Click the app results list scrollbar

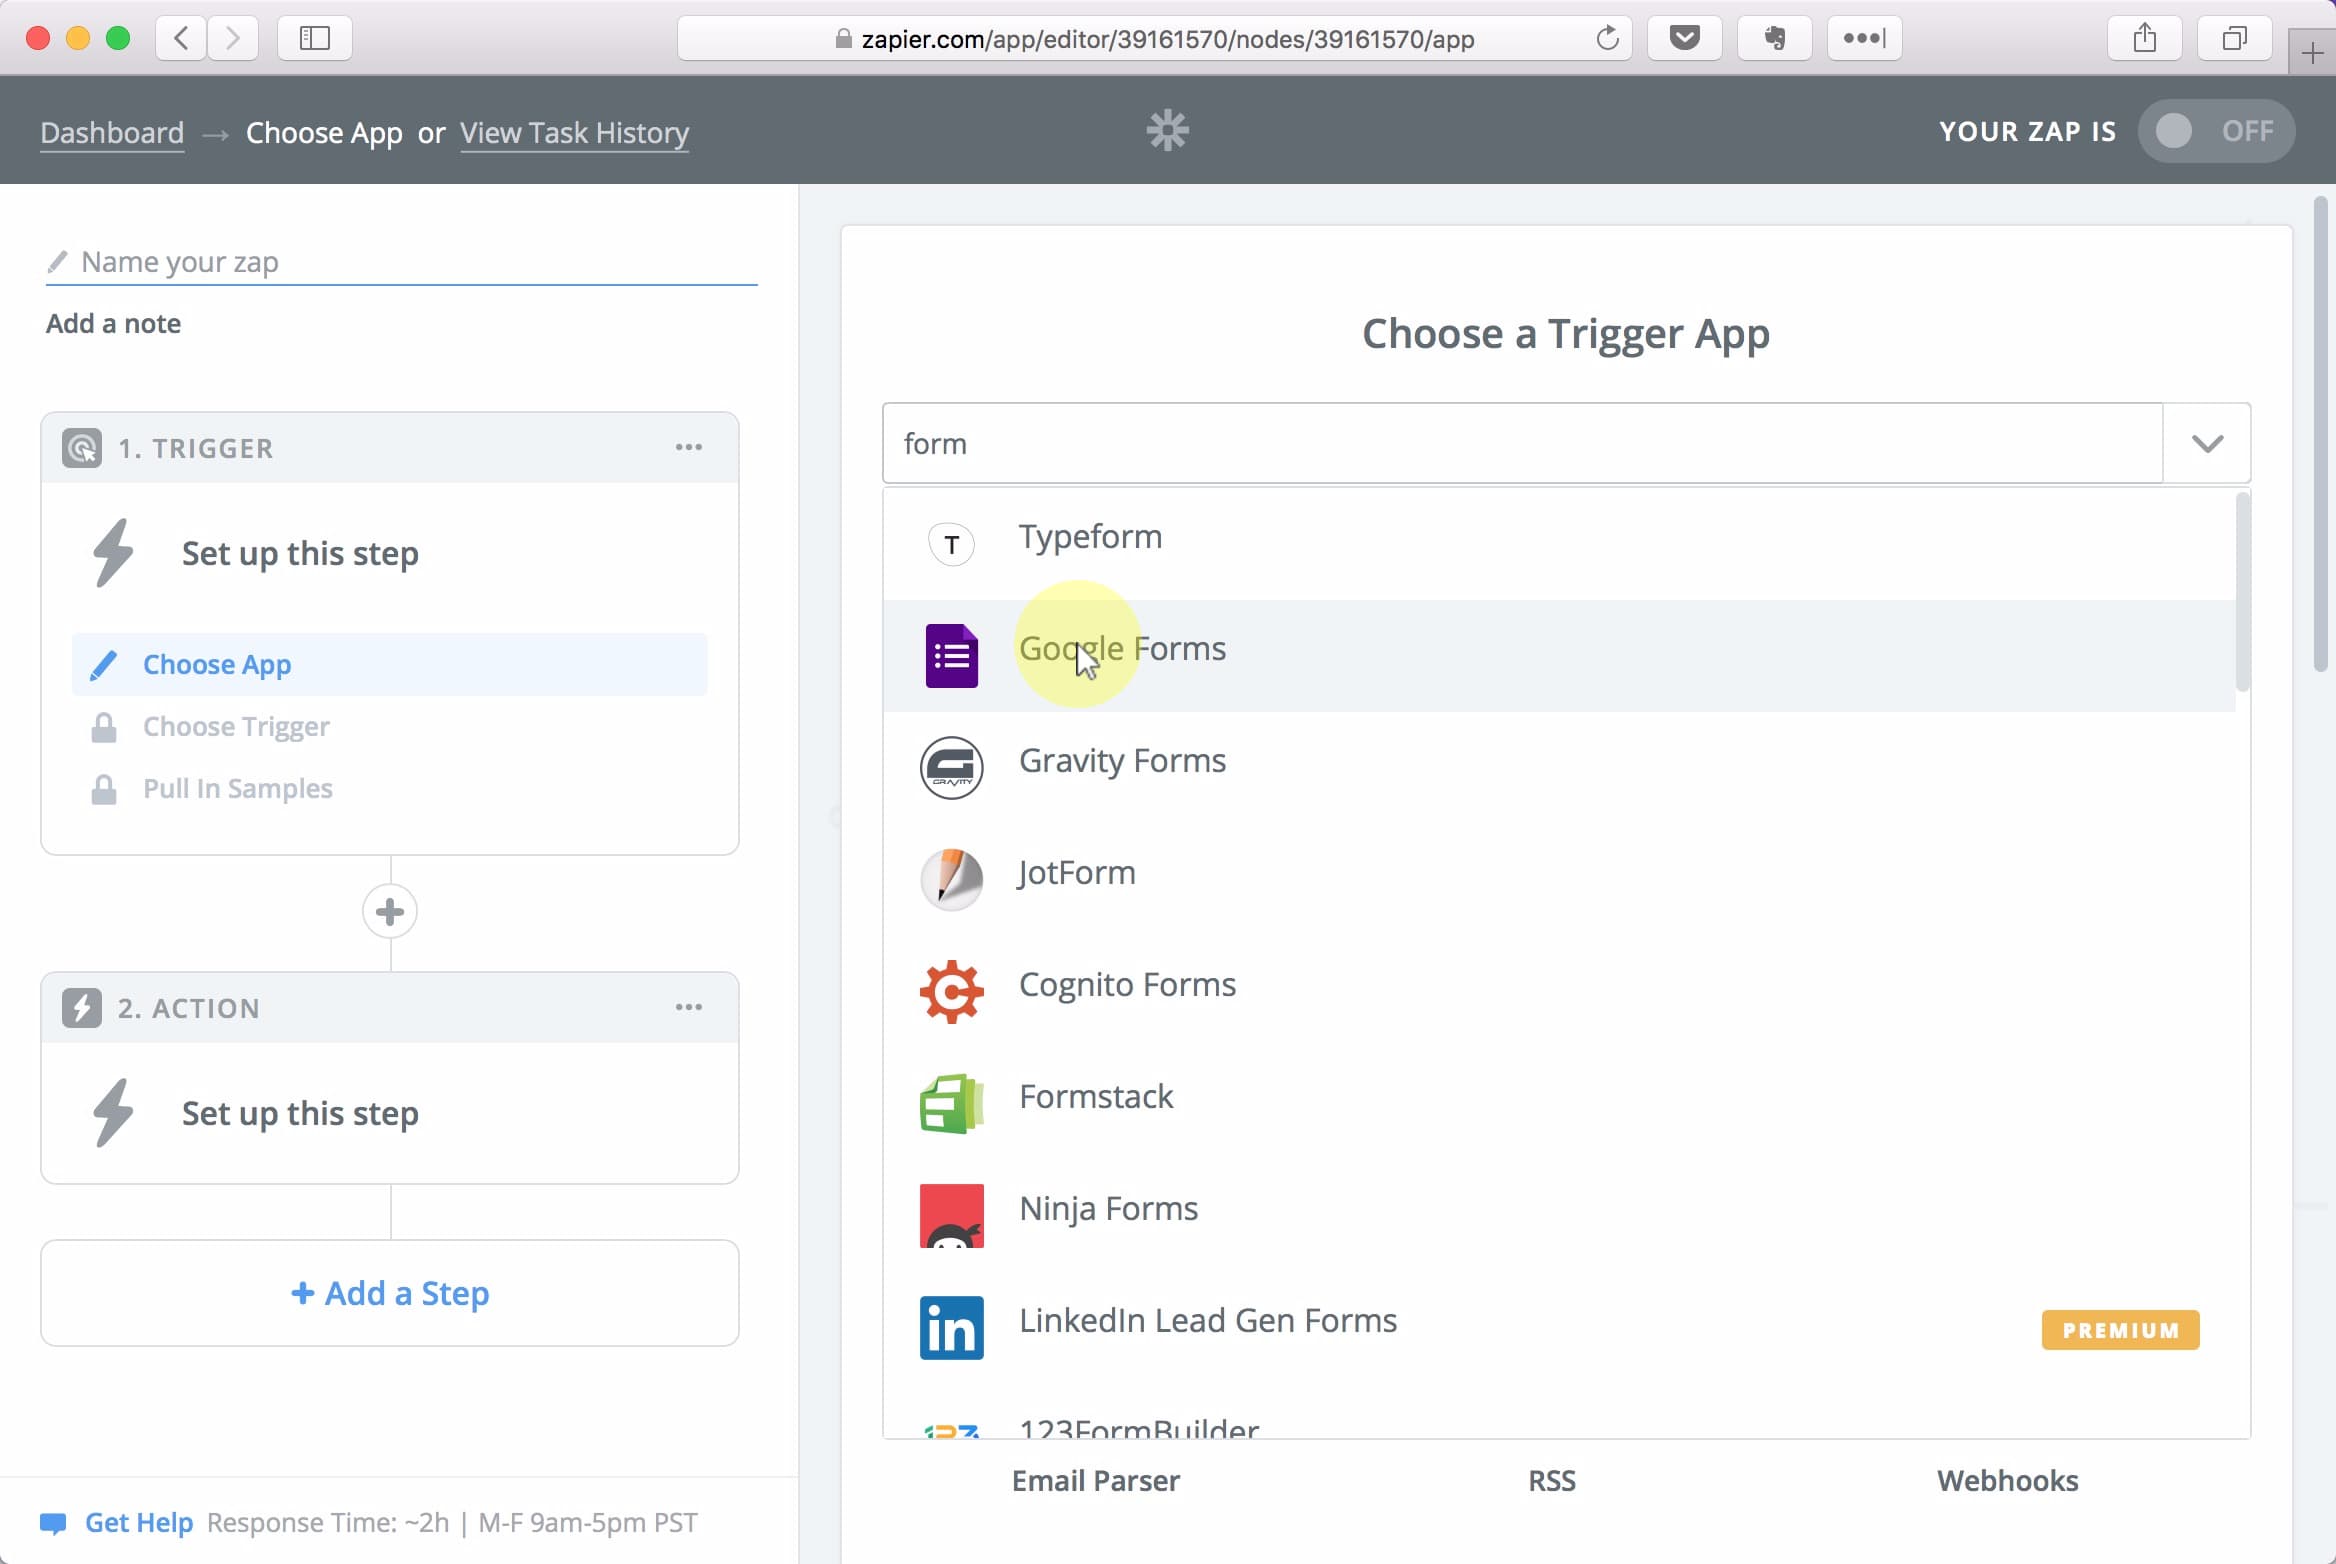tap(2243, 590)
